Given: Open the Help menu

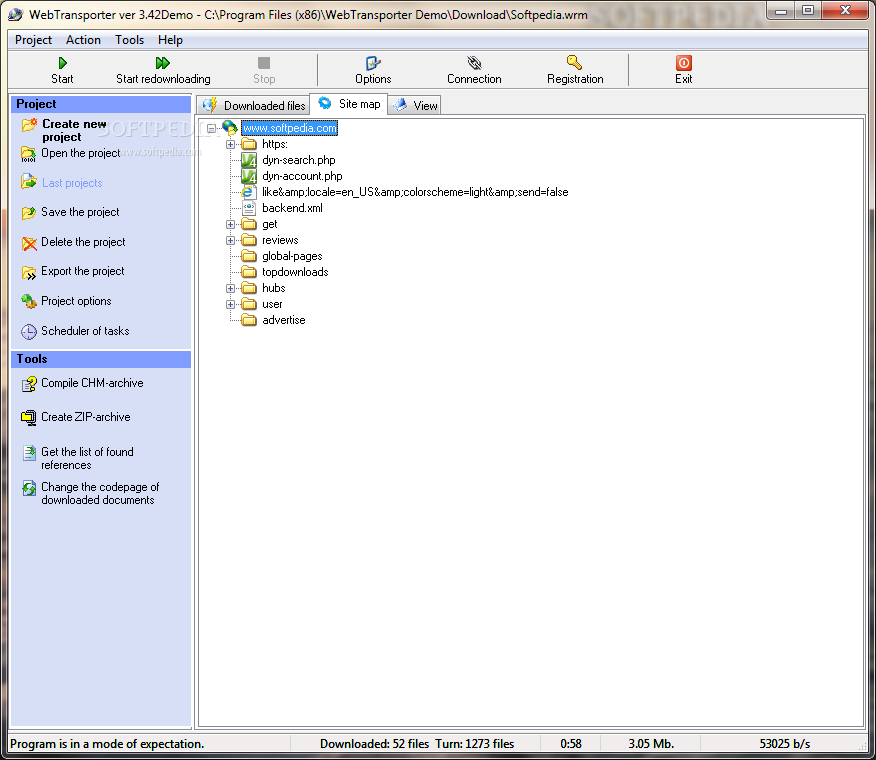Looking at the screenshot, I should (170, 40).
